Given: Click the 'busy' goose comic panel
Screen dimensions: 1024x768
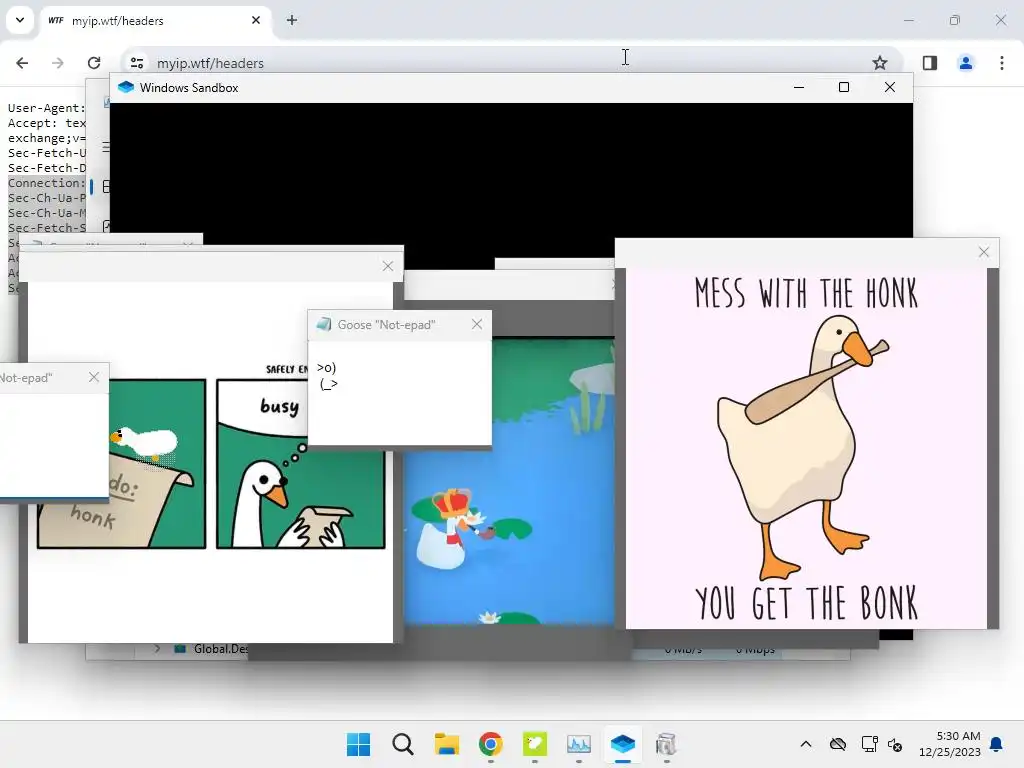Looking at the screenshot, I should coord(300,464).
